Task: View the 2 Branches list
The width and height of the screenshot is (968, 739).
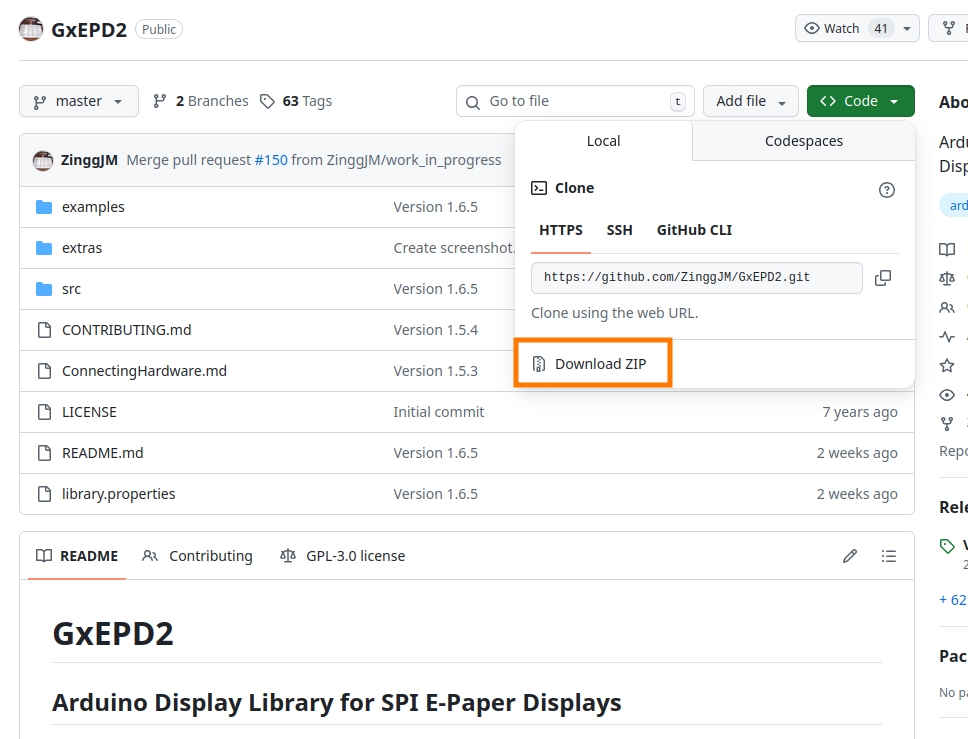Action: pos(201,101)
